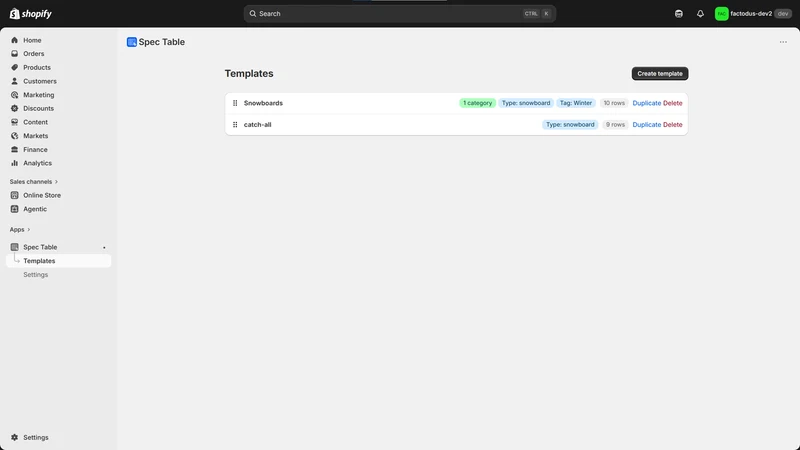
Task: Open the Finance bank icon
Action: 14,149
